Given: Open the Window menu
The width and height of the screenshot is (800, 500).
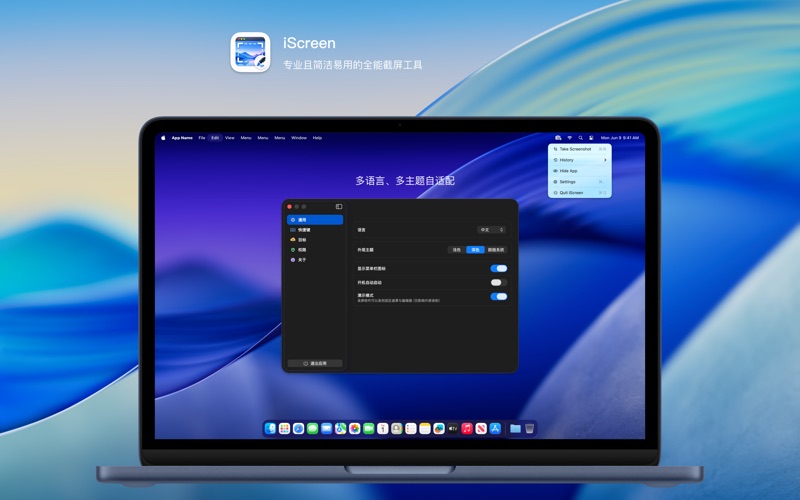Looking at the screenshot, I should 299,138.
